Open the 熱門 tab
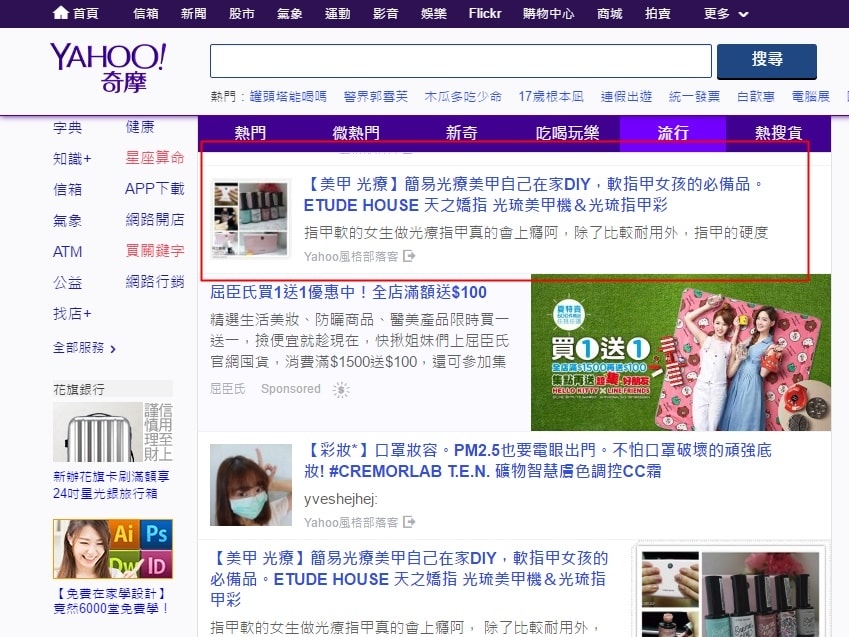 pyautogui.click(x=250, y=133)
